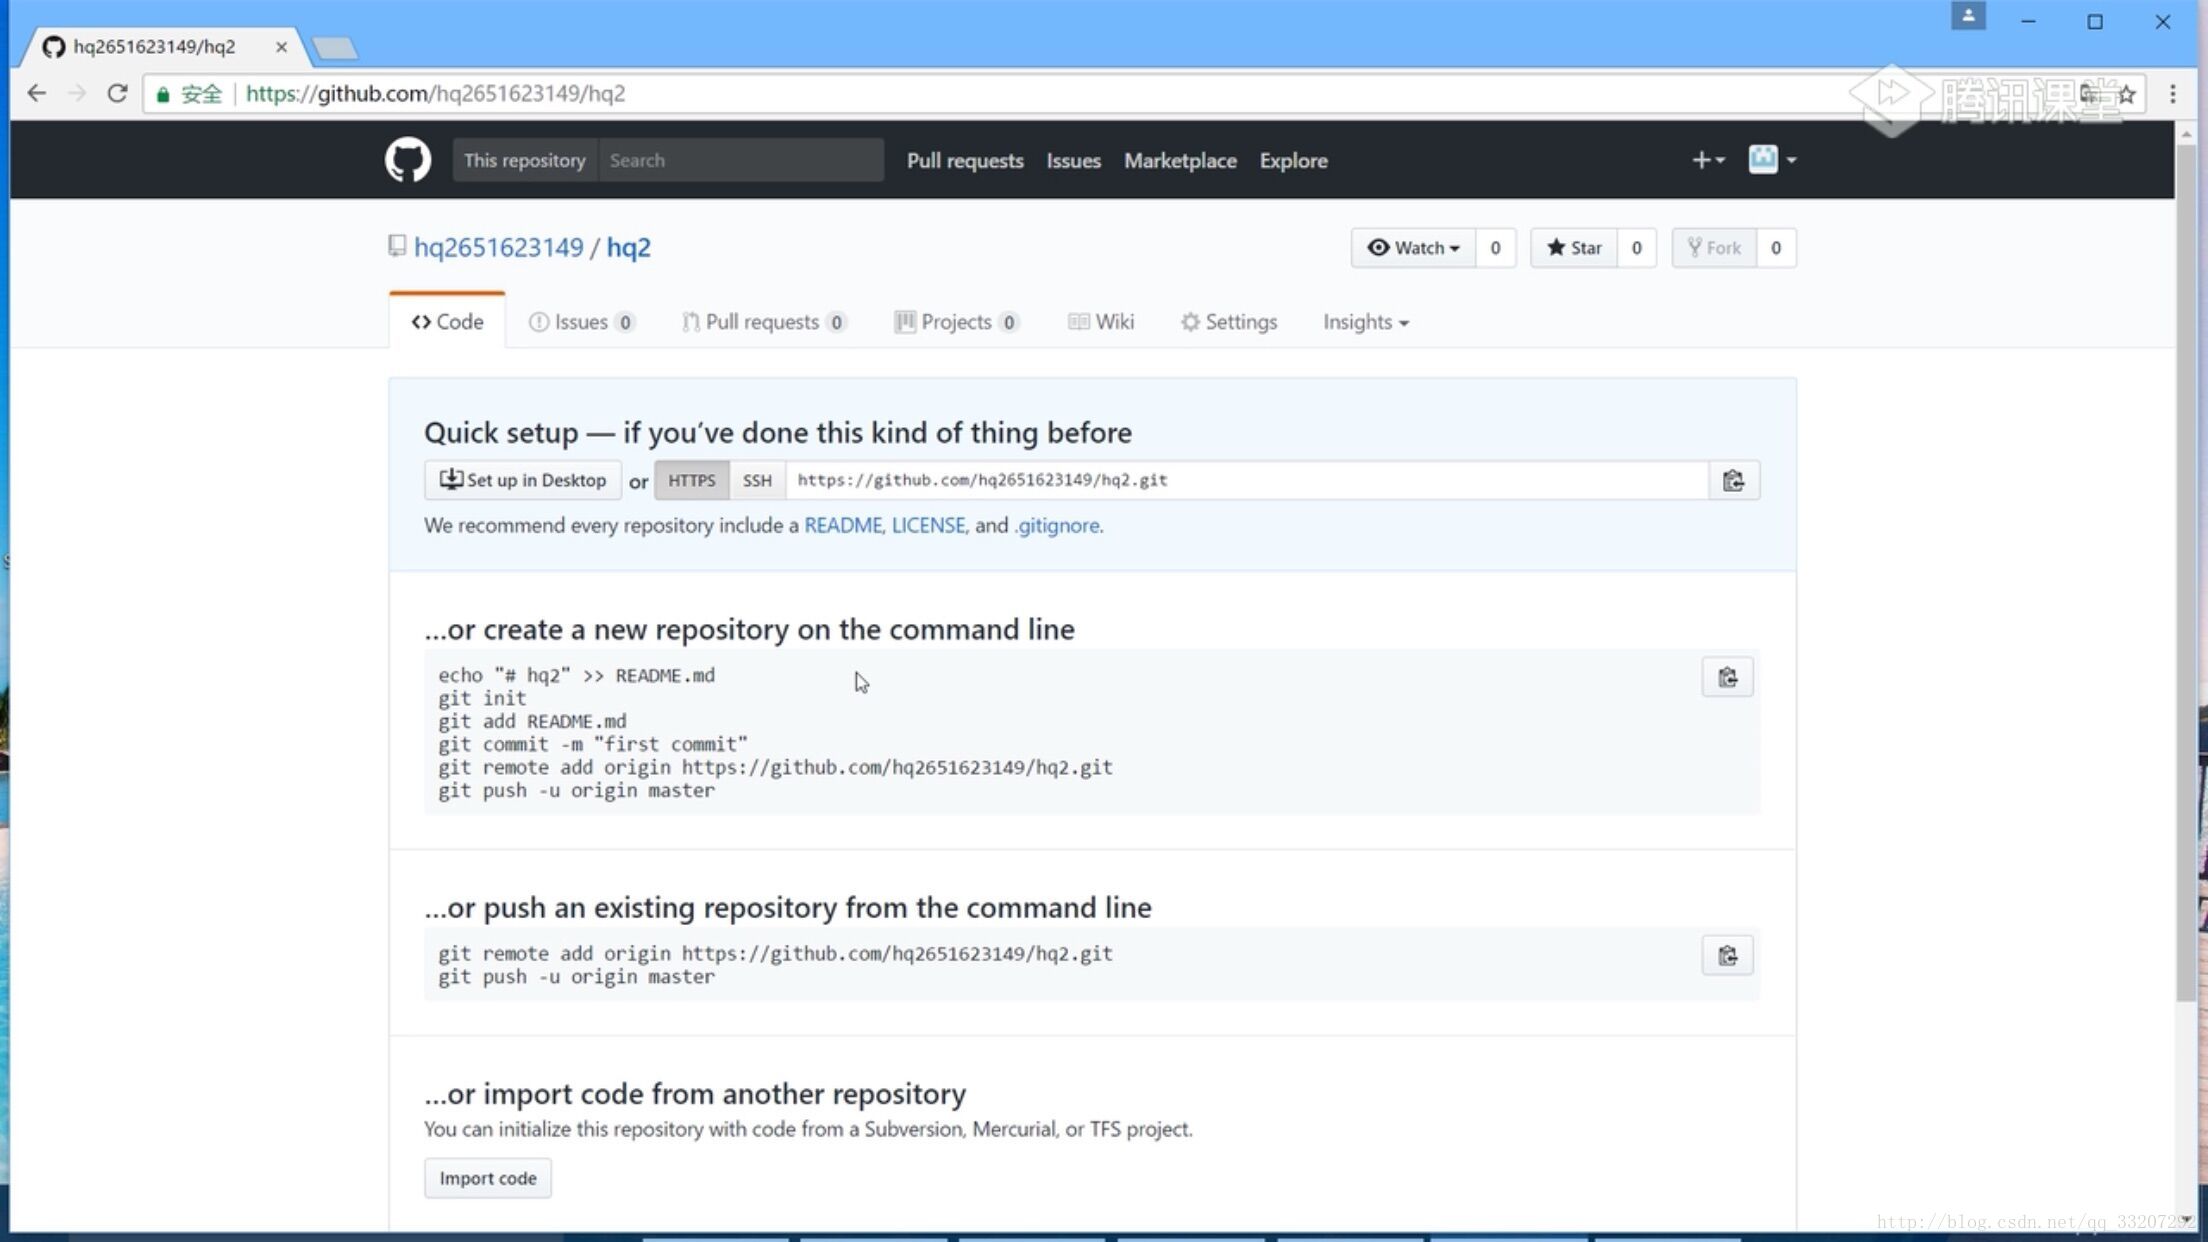Expand the Insights dropdown tab
This screenshot has width=2208, height=1242.
click(1366, 322)
